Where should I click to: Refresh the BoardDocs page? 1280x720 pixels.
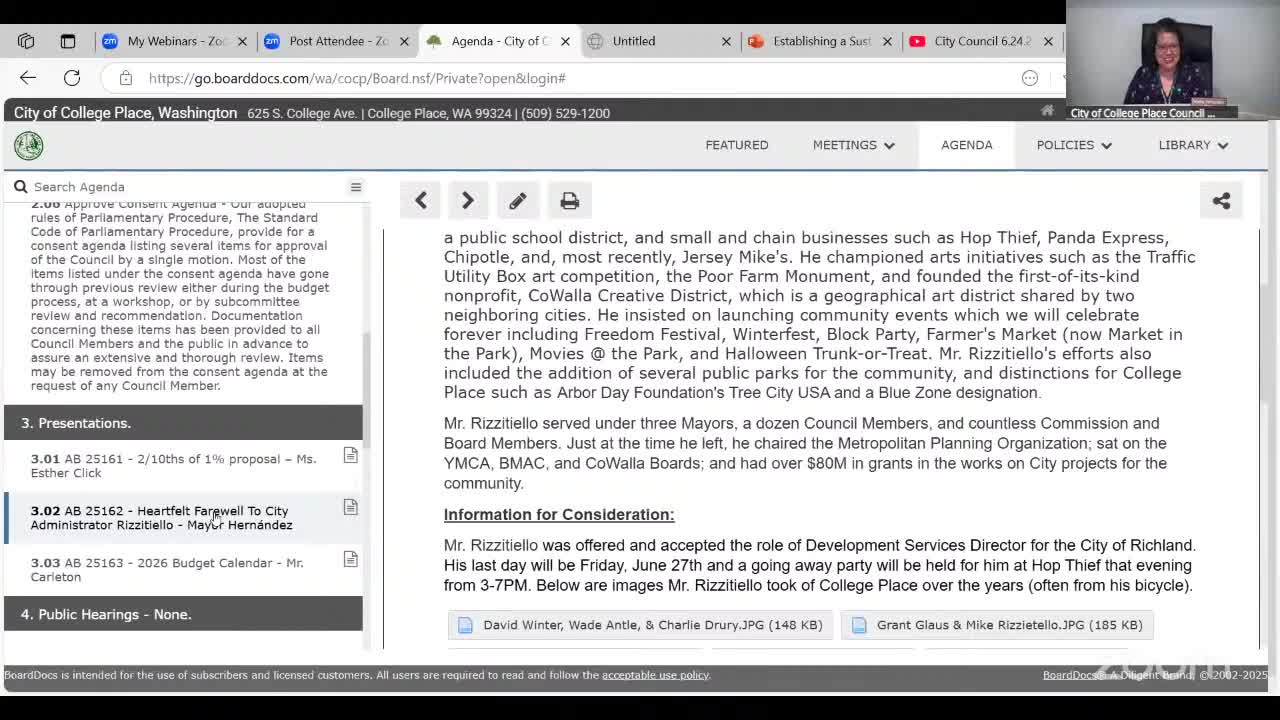pos(72,78)
